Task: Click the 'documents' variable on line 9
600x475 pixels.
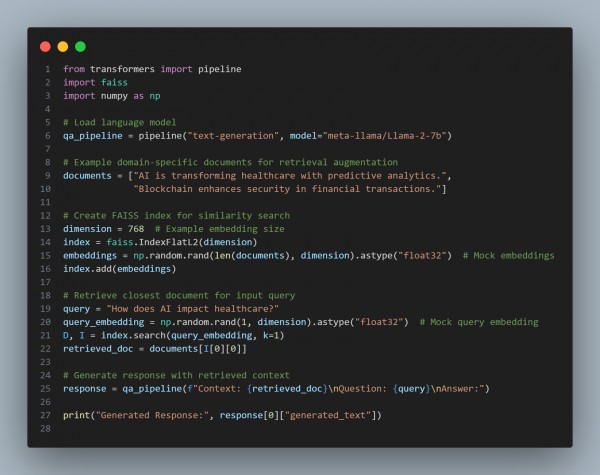Action: point(87,176)
